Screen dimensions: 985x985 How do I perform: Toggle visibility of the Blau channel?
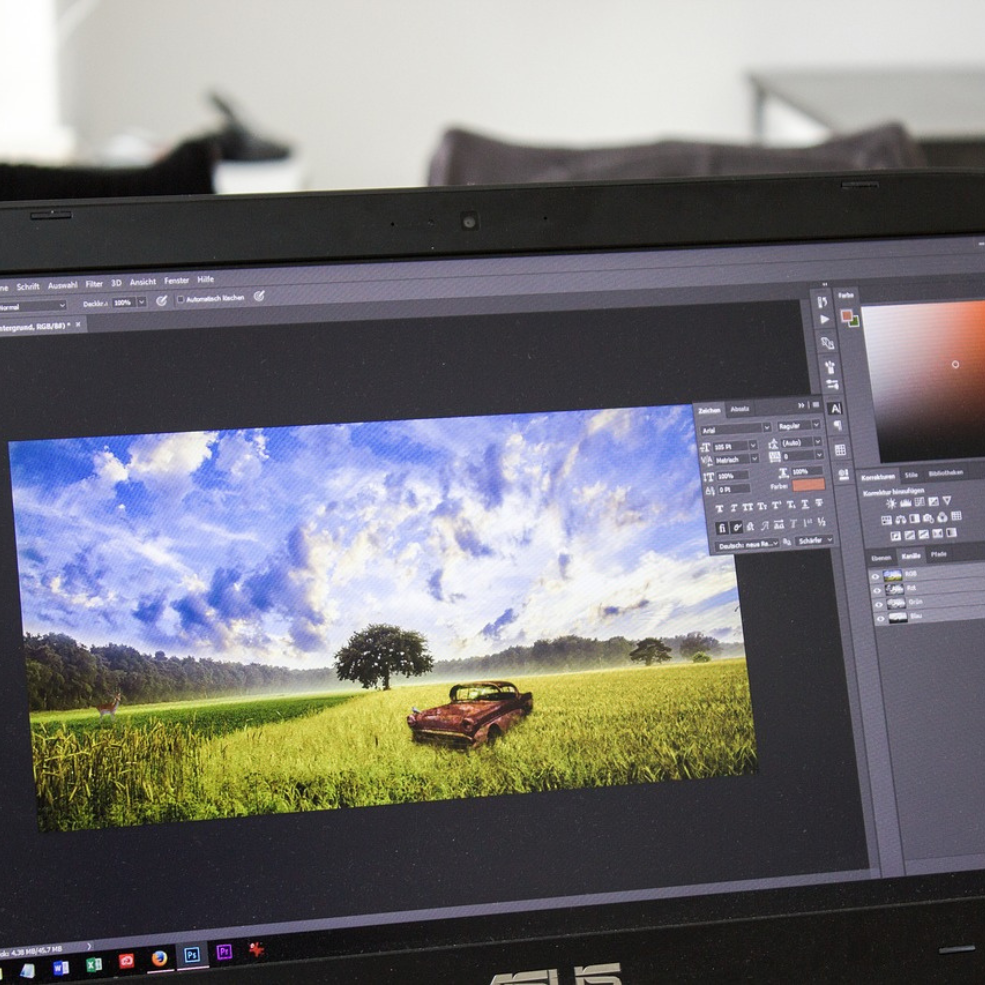click(x=879, y=619)
